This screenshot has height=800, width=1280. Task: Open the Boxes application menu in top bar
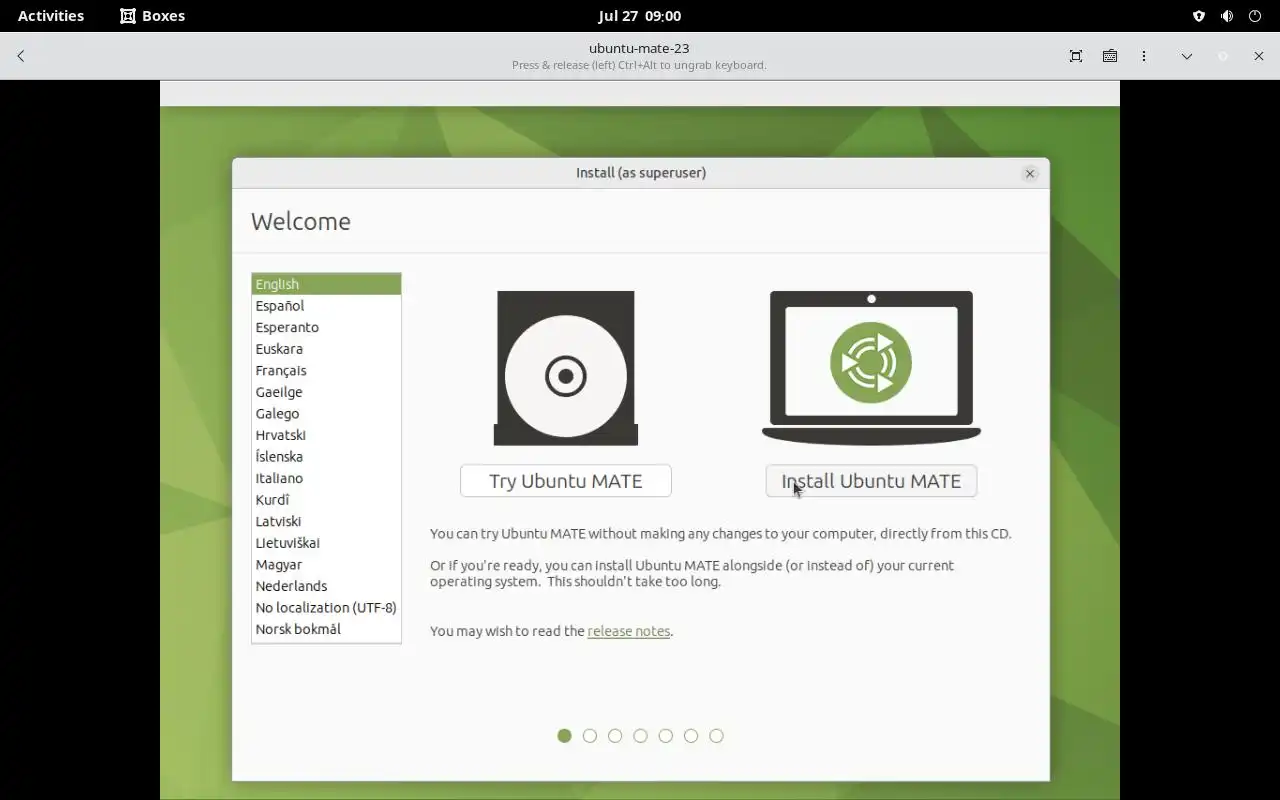tap(153, 16)
